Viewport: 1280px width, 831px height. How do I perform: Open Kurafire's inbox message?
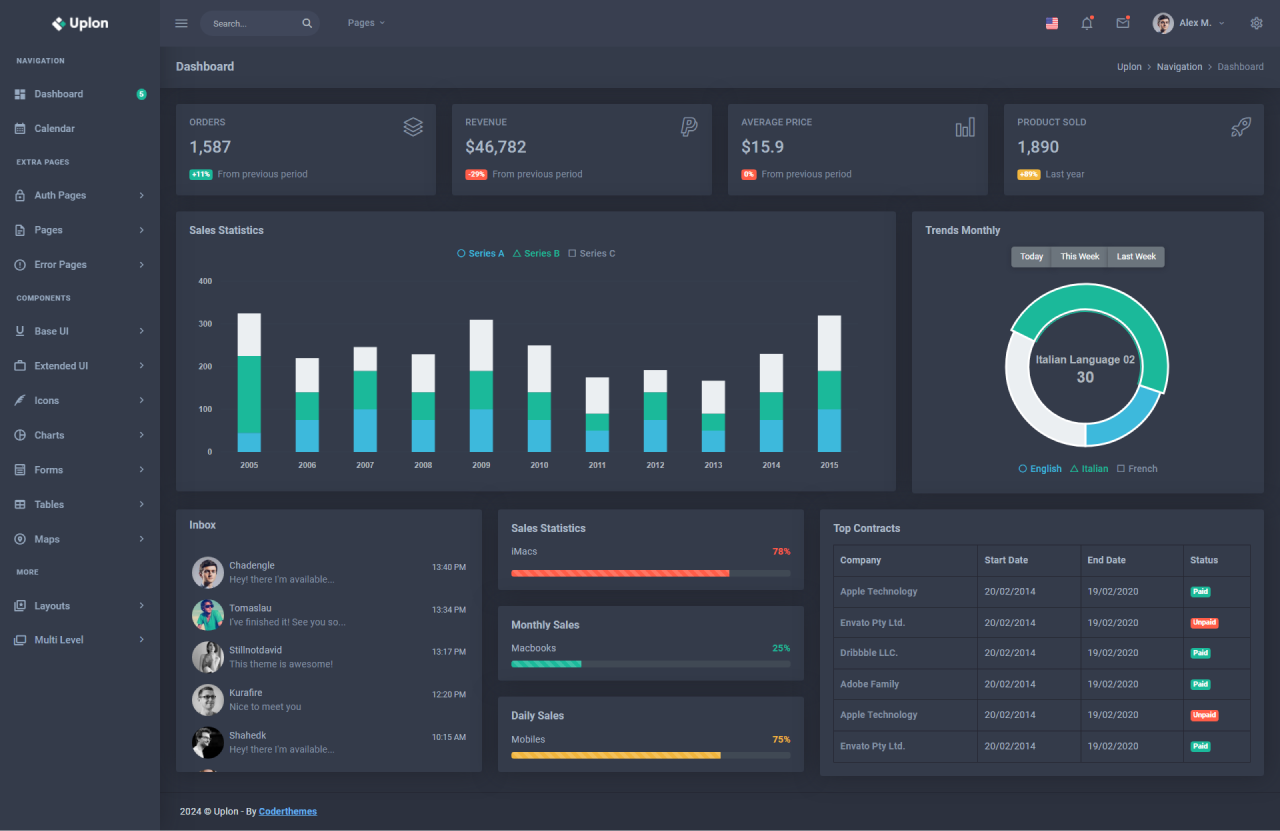click(x=329, y=700)
